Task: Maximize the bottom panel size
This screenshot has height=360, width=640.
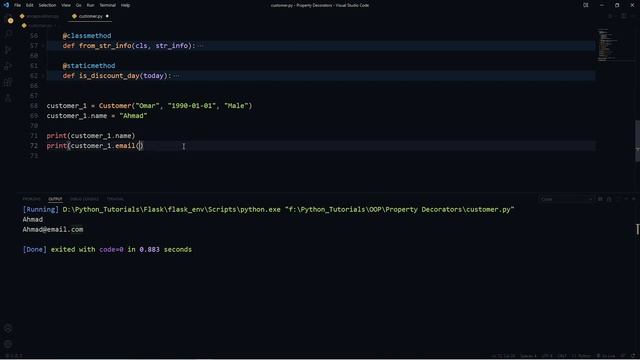Action: coord(626,199)
